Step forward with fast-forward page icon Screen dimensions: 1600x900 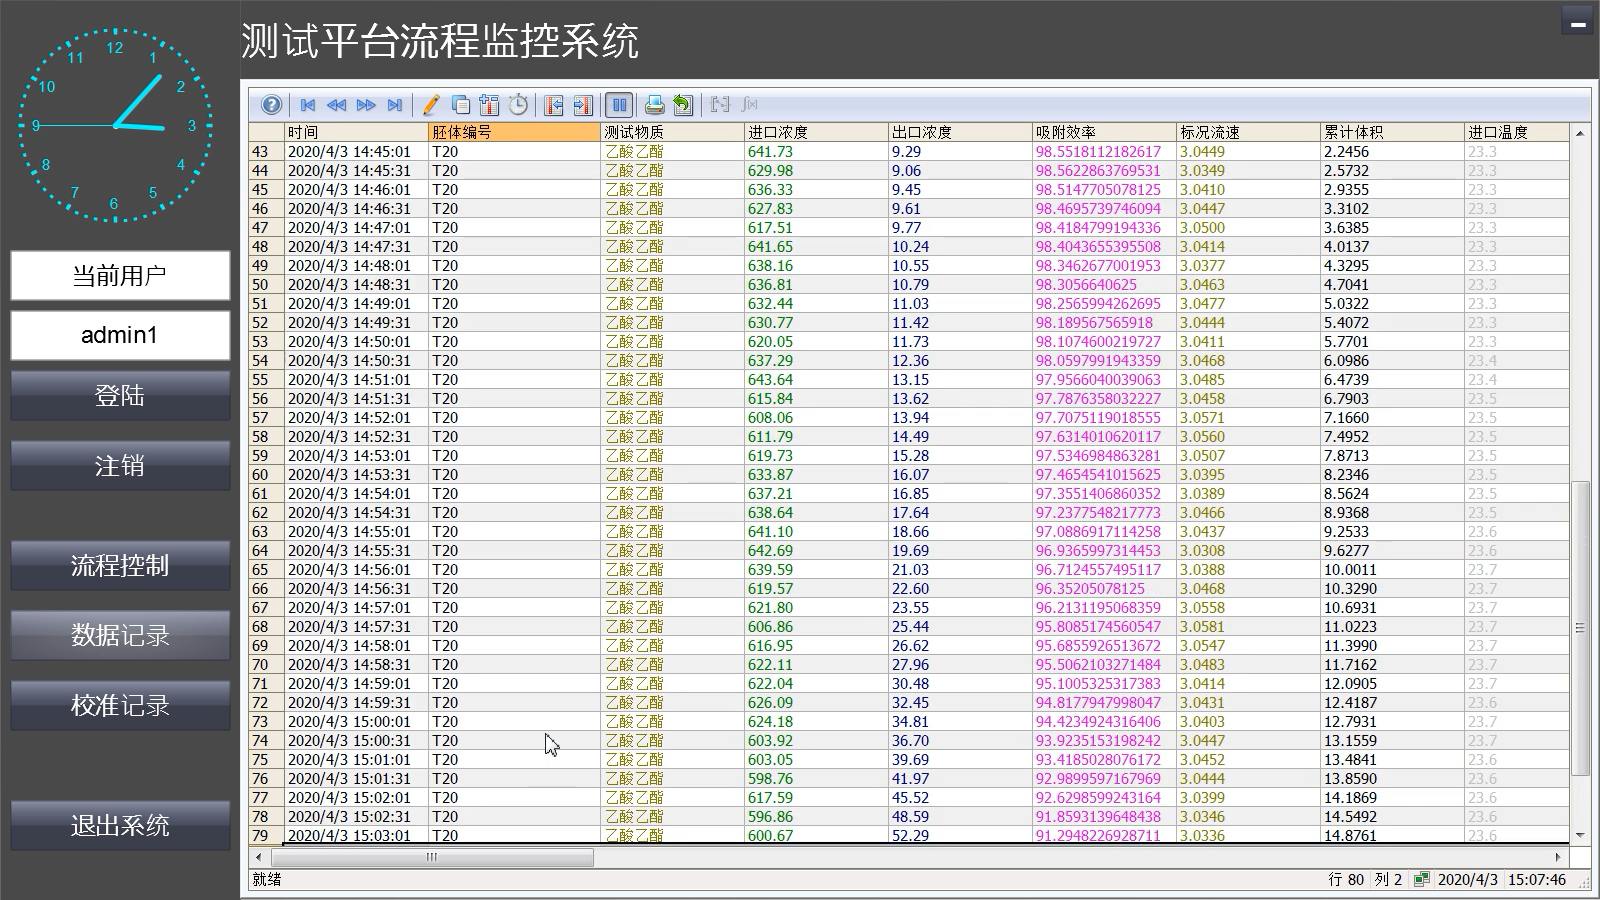coord(366,105)
